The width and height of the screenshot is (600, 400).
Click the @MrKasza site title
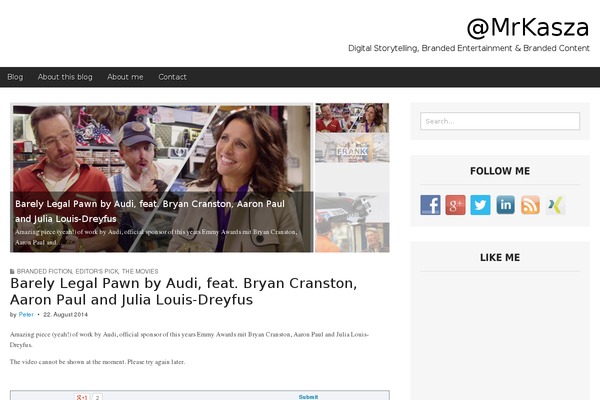click(528, 28)
